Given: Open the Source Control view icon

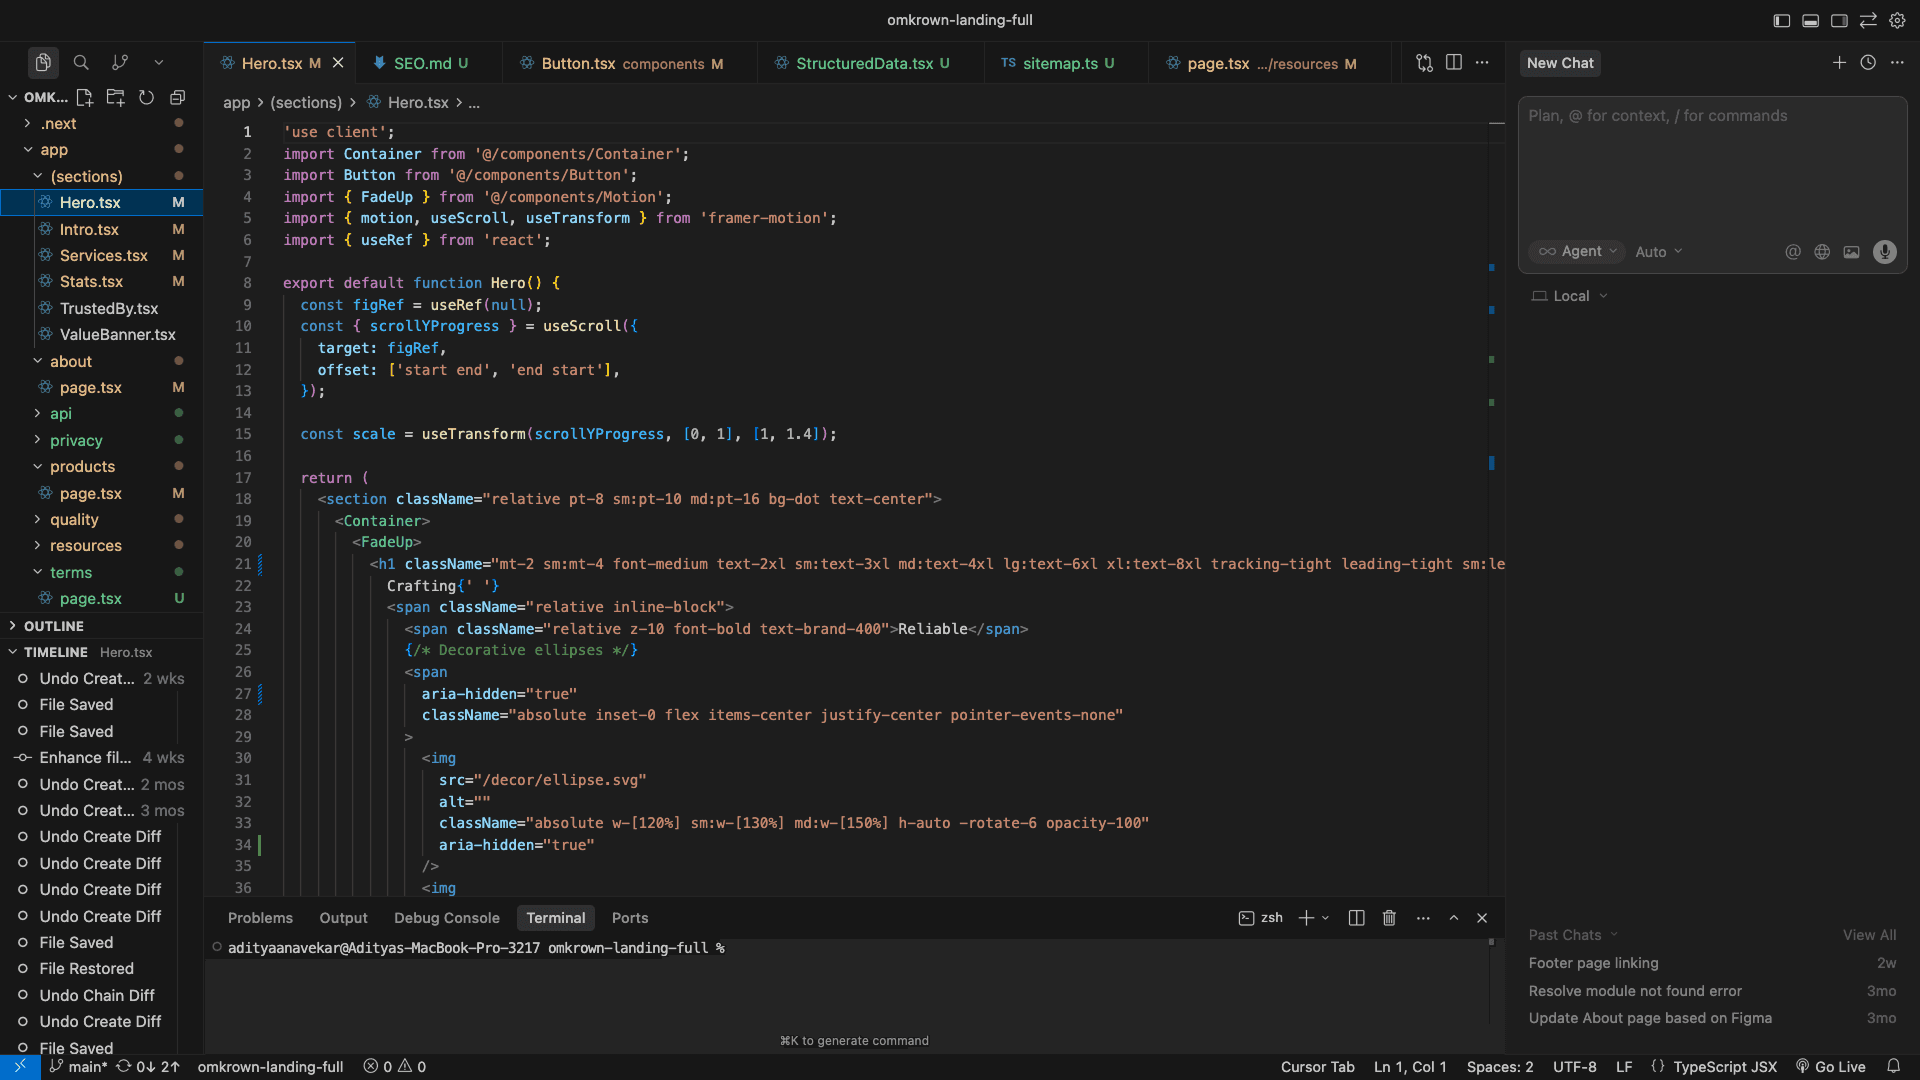Looking at the screenshot, I should [120, 62].
